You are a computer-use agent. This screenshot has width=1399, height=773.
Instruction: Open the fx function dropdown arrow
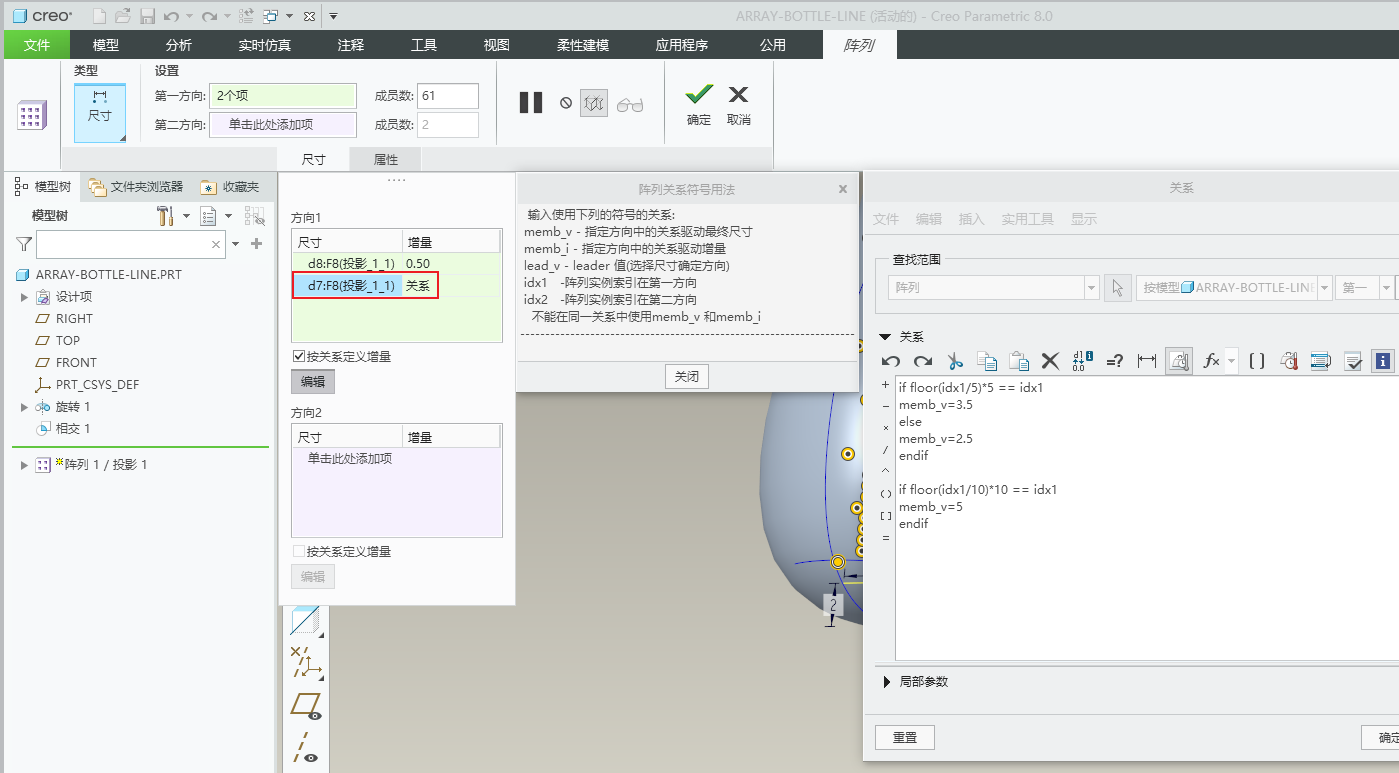point(1231,361)
